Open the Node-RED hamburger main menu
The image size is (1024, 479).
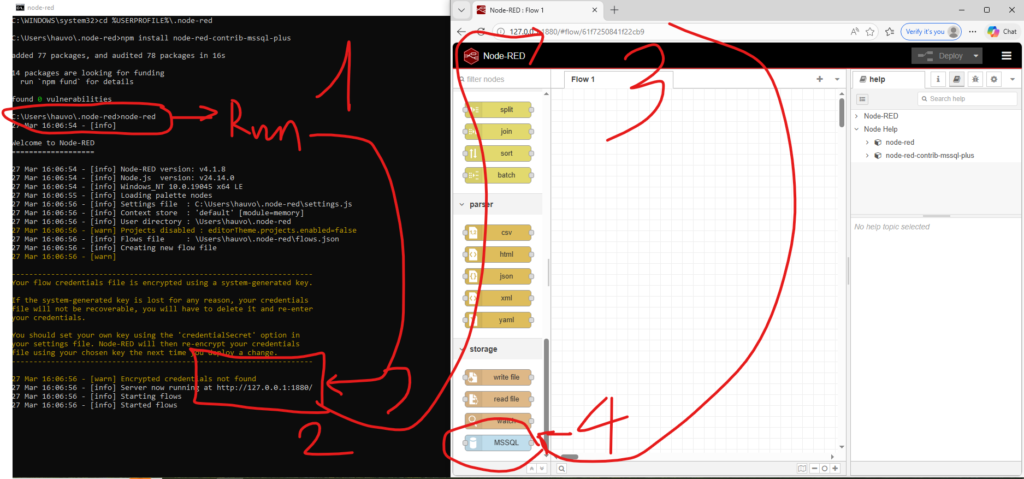(x=1005, y=56)
